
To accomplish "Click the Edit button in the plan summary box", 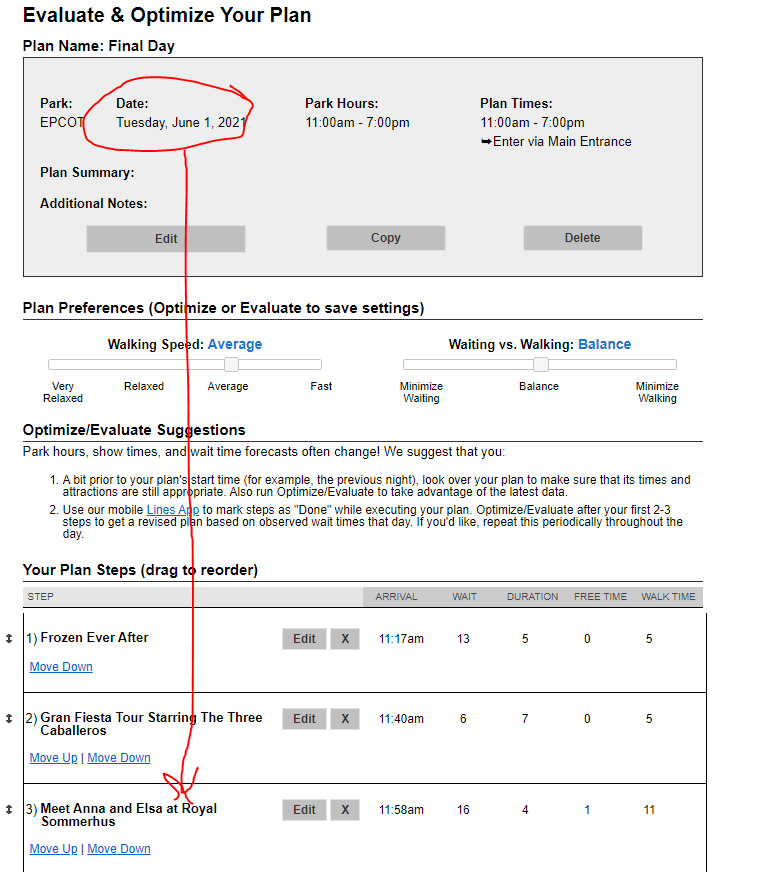I will pyautogui.click(x=166, y=239).
